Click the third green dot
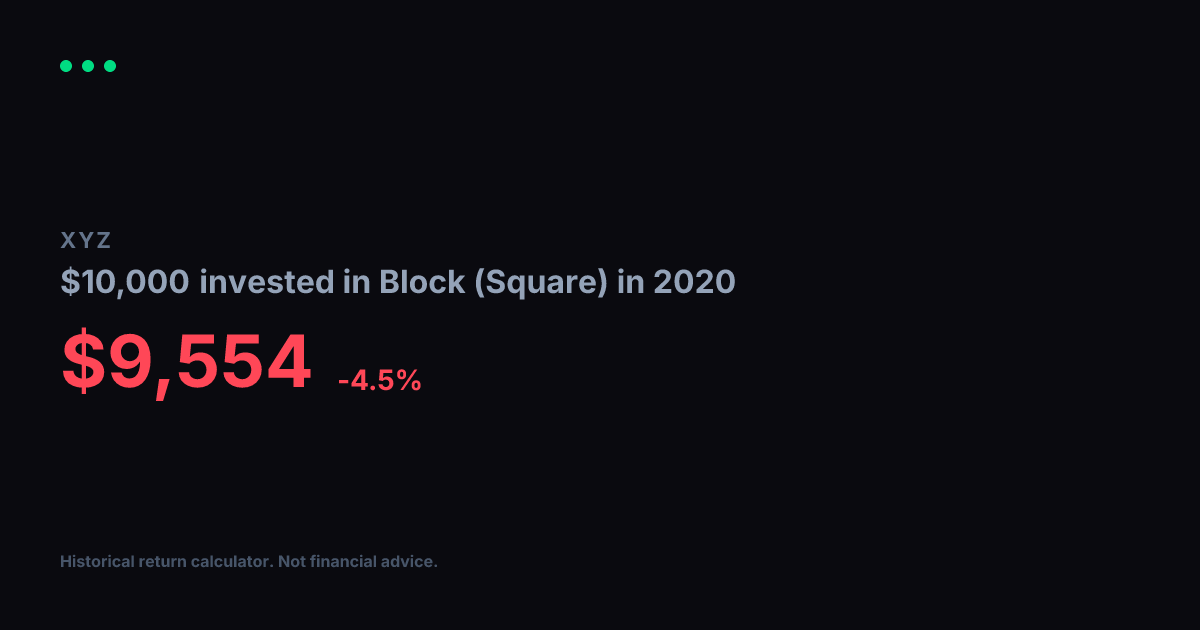1200x630 pixels. tap(110, 66)
